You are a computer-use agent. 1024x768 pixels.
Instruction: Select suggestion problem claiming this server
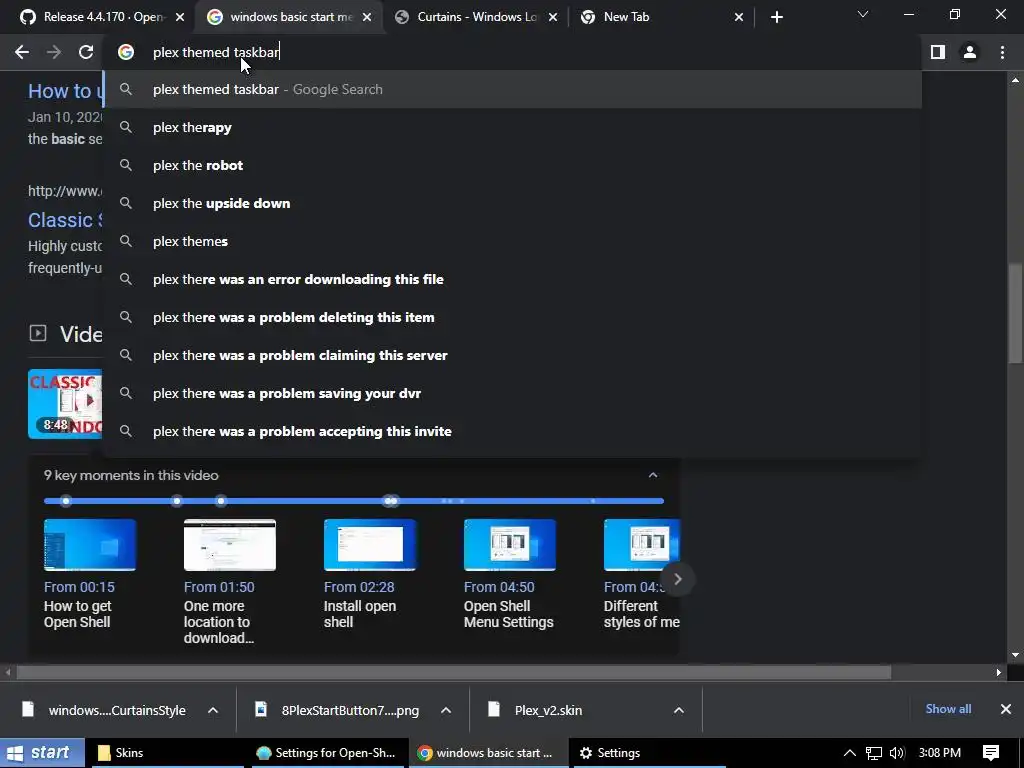click(513, 355)
